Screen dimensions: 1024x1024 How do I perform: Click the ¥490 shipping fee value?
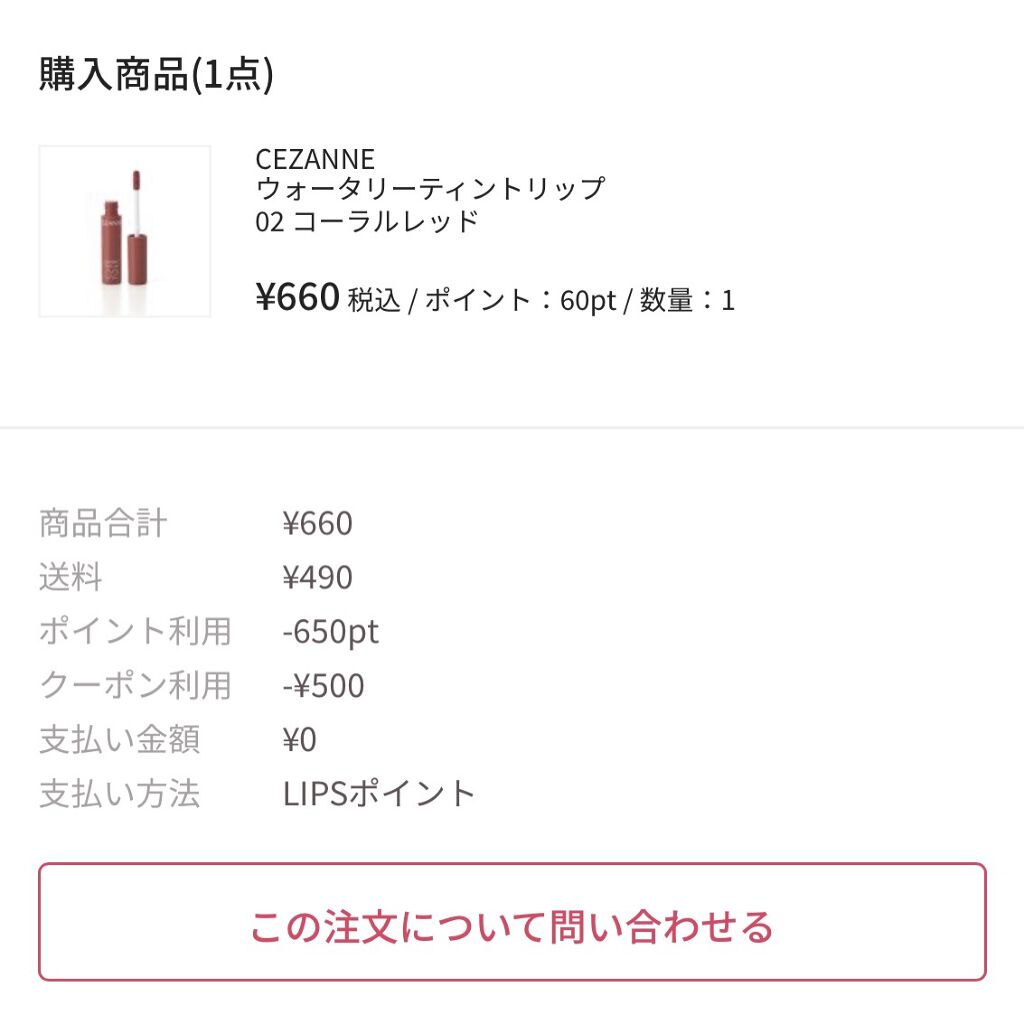coord(317,577)
